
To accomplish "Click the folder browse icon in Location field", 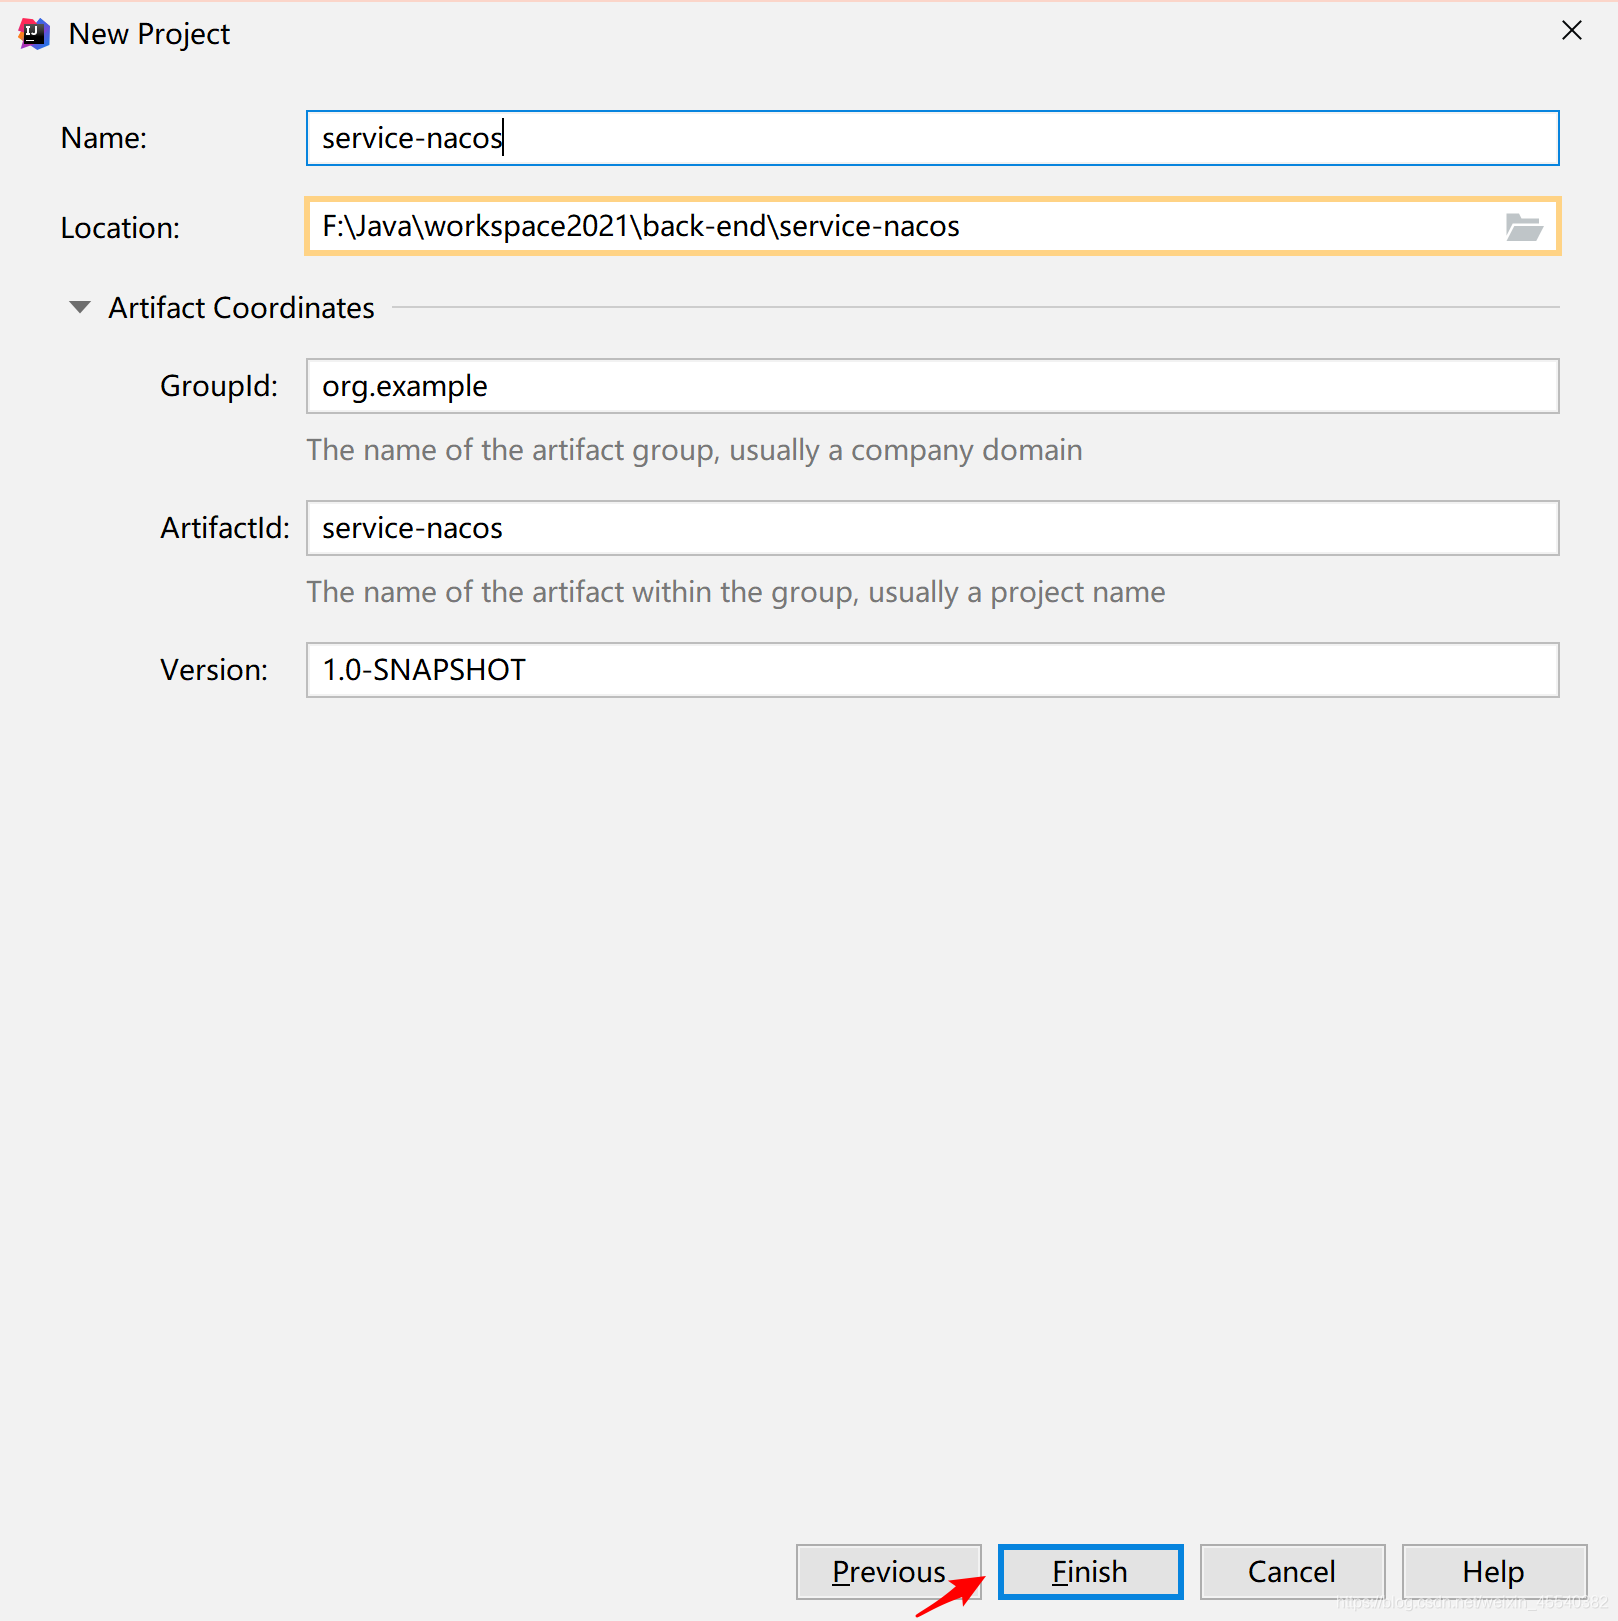I will point(1523,227).
